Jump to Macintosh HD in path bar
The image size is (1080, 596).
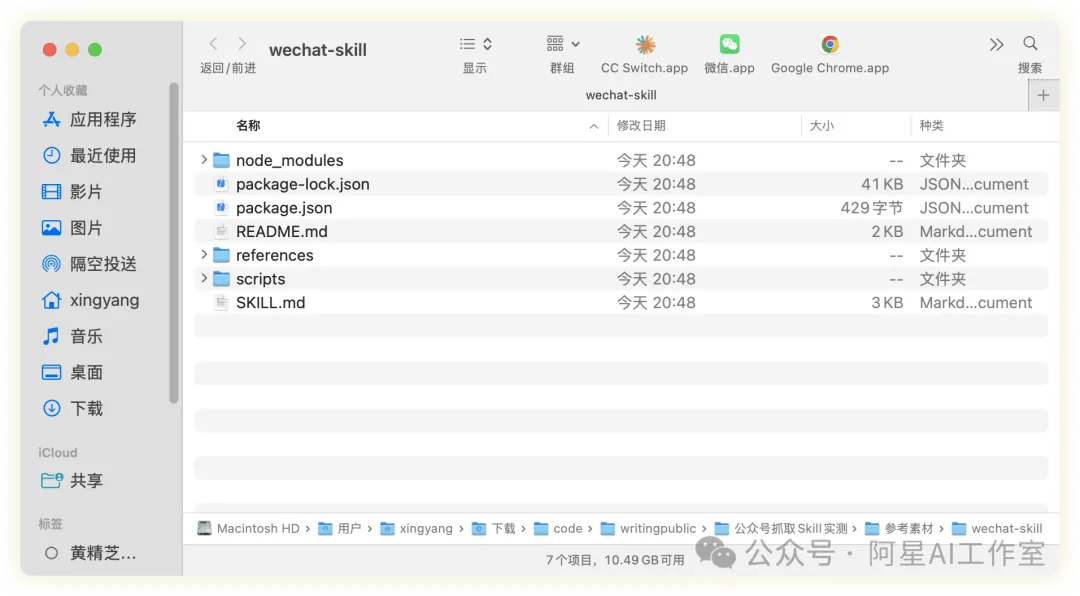(x=248, y=528)
